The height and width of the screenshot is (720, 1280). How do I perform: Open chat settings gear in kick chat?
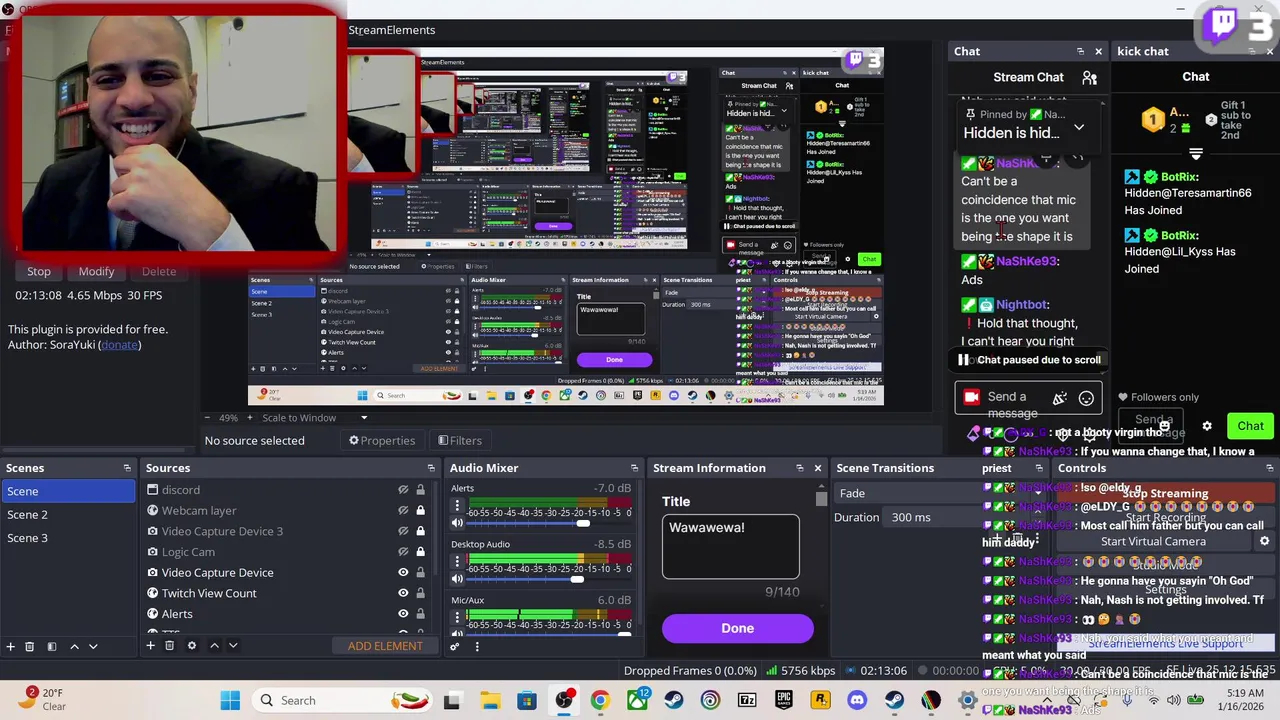click(1207, 426)
